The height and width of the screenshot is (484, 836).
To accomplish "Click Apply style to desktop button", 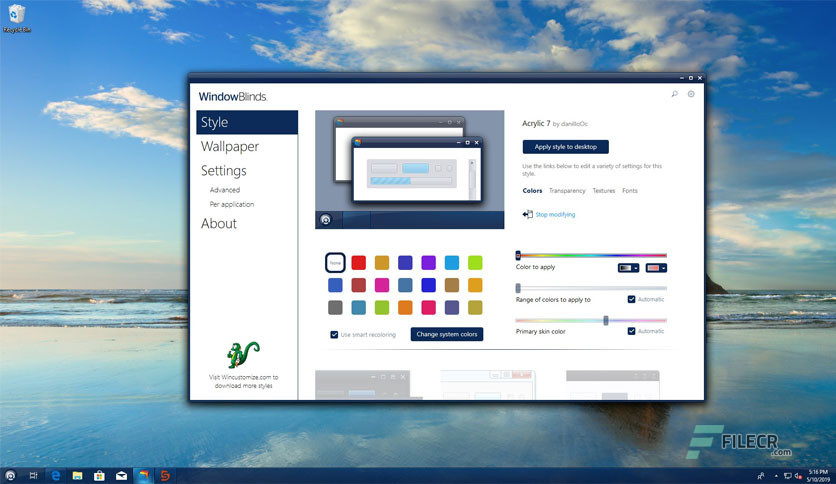I will [x=565, y=147].
